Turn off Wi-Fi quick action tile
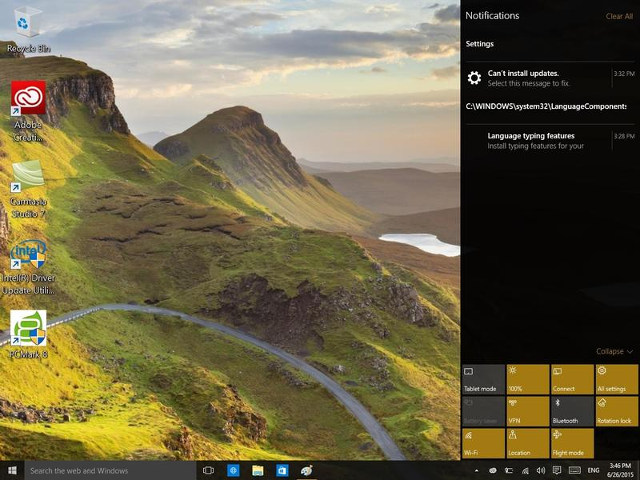Image resolution: width=640 pixels, height=480 pixels. [x=483, y=442]
